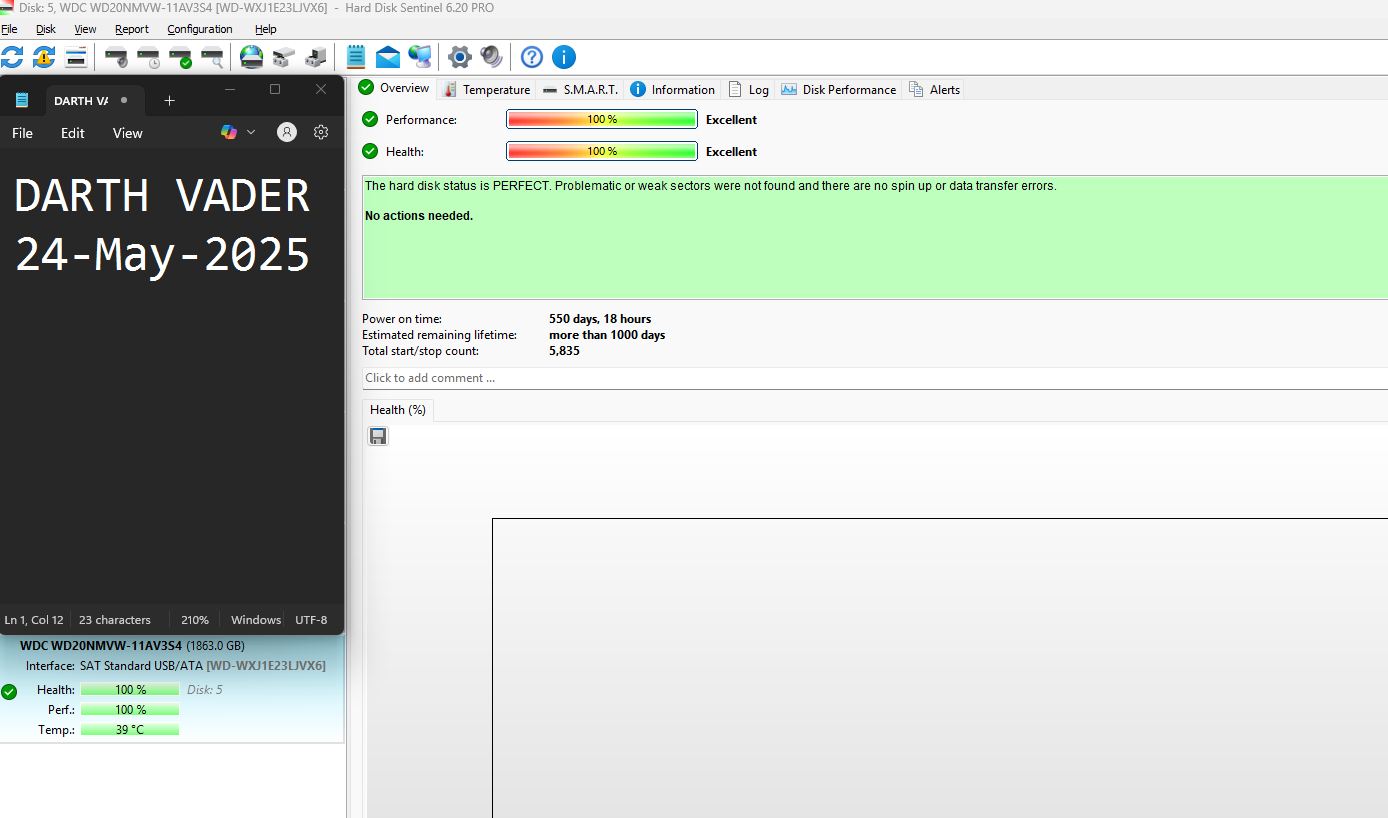The height and width of the screenshot is (818, 1388).
Task: Open the Help menu
Action: pos(266,29)
